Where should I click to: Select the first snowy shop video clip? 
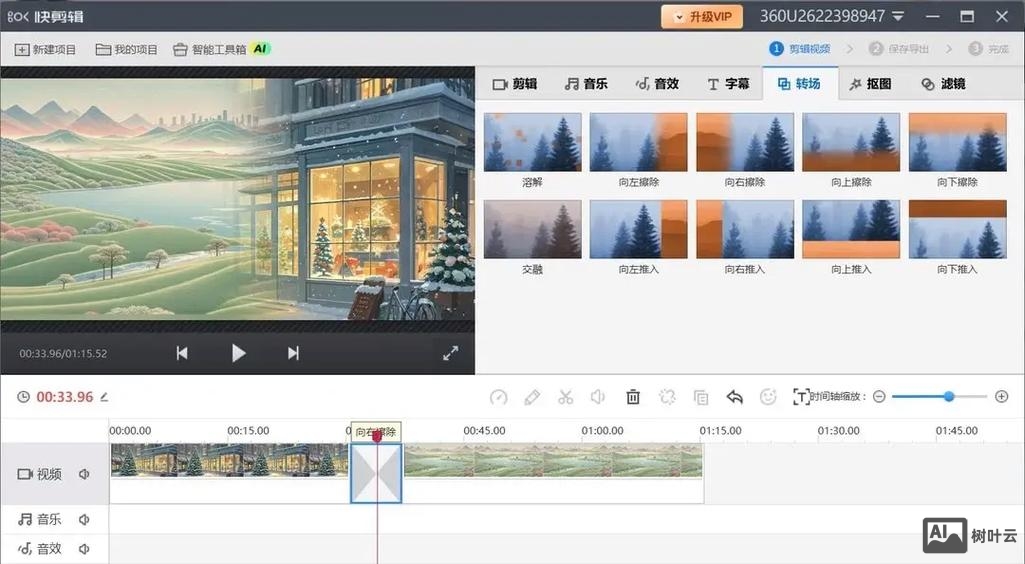point(229,460)
